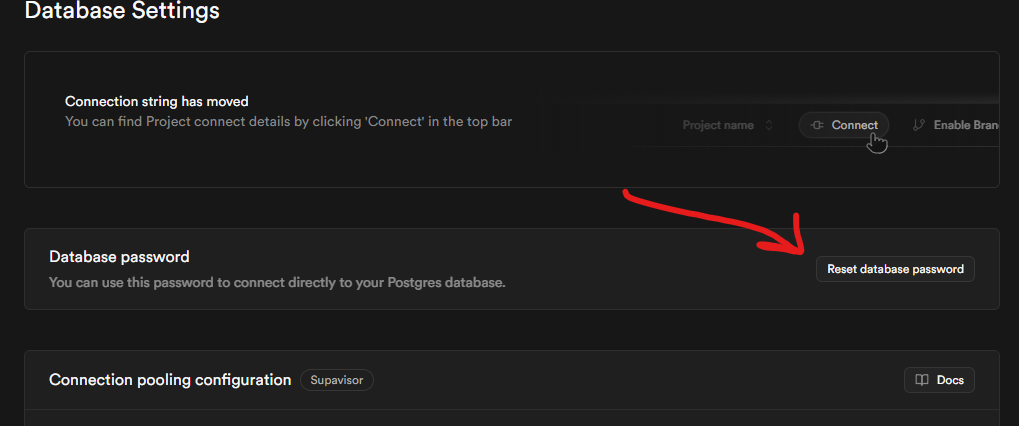The image size is (1019, 426).
Task: Open the Docs link for connection pooling
Action: (939, 380)
